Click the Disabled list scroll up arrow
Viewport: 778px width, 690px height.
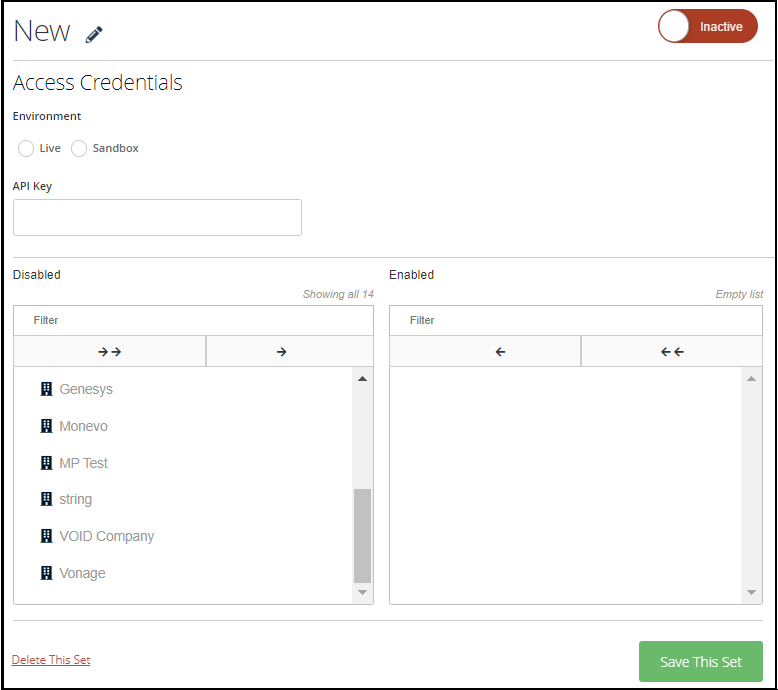click(x=362, y=378)
